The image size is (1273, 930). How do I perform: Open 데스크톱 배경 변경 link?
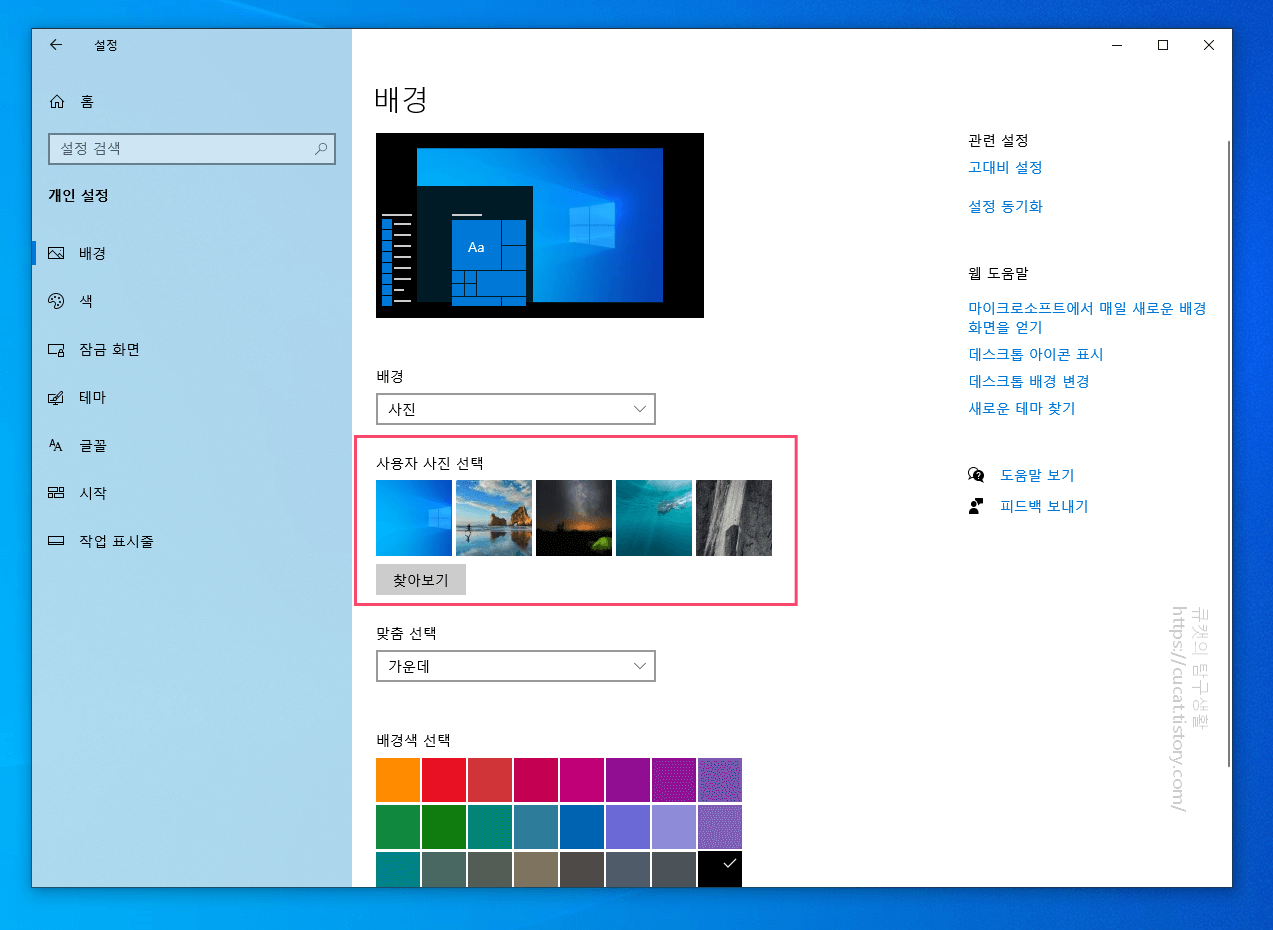point(1028,381)
